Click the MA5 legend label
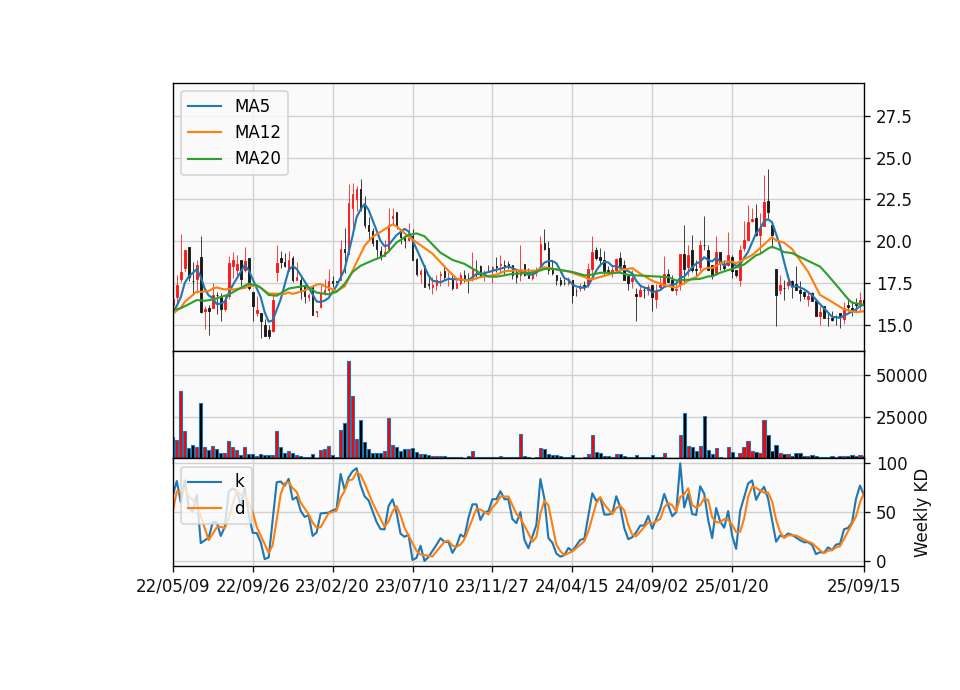This screenshot has height=690, width=960. 252,106
